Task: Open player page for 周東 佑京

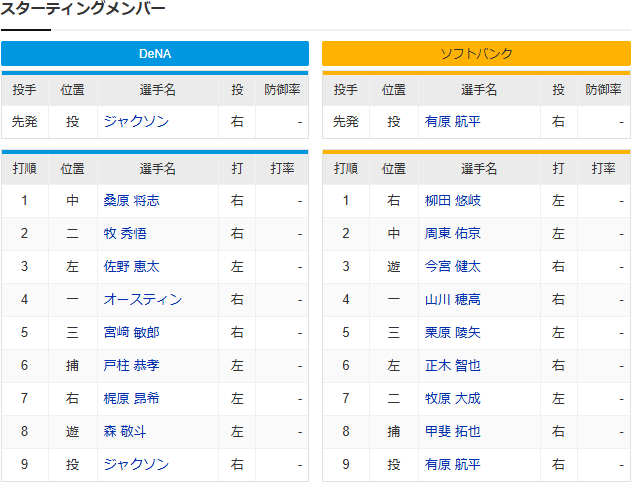Action: 453,233
